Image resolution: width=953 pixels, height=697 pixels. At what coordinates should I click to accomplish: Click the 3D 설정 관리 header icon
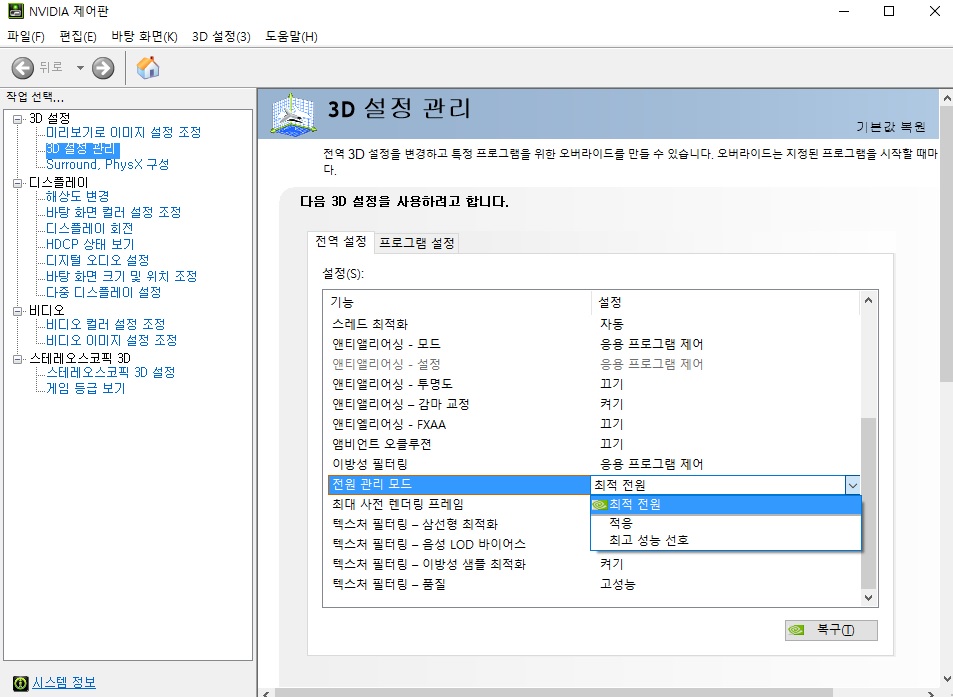pyautogui.click(x=294, y=114)
